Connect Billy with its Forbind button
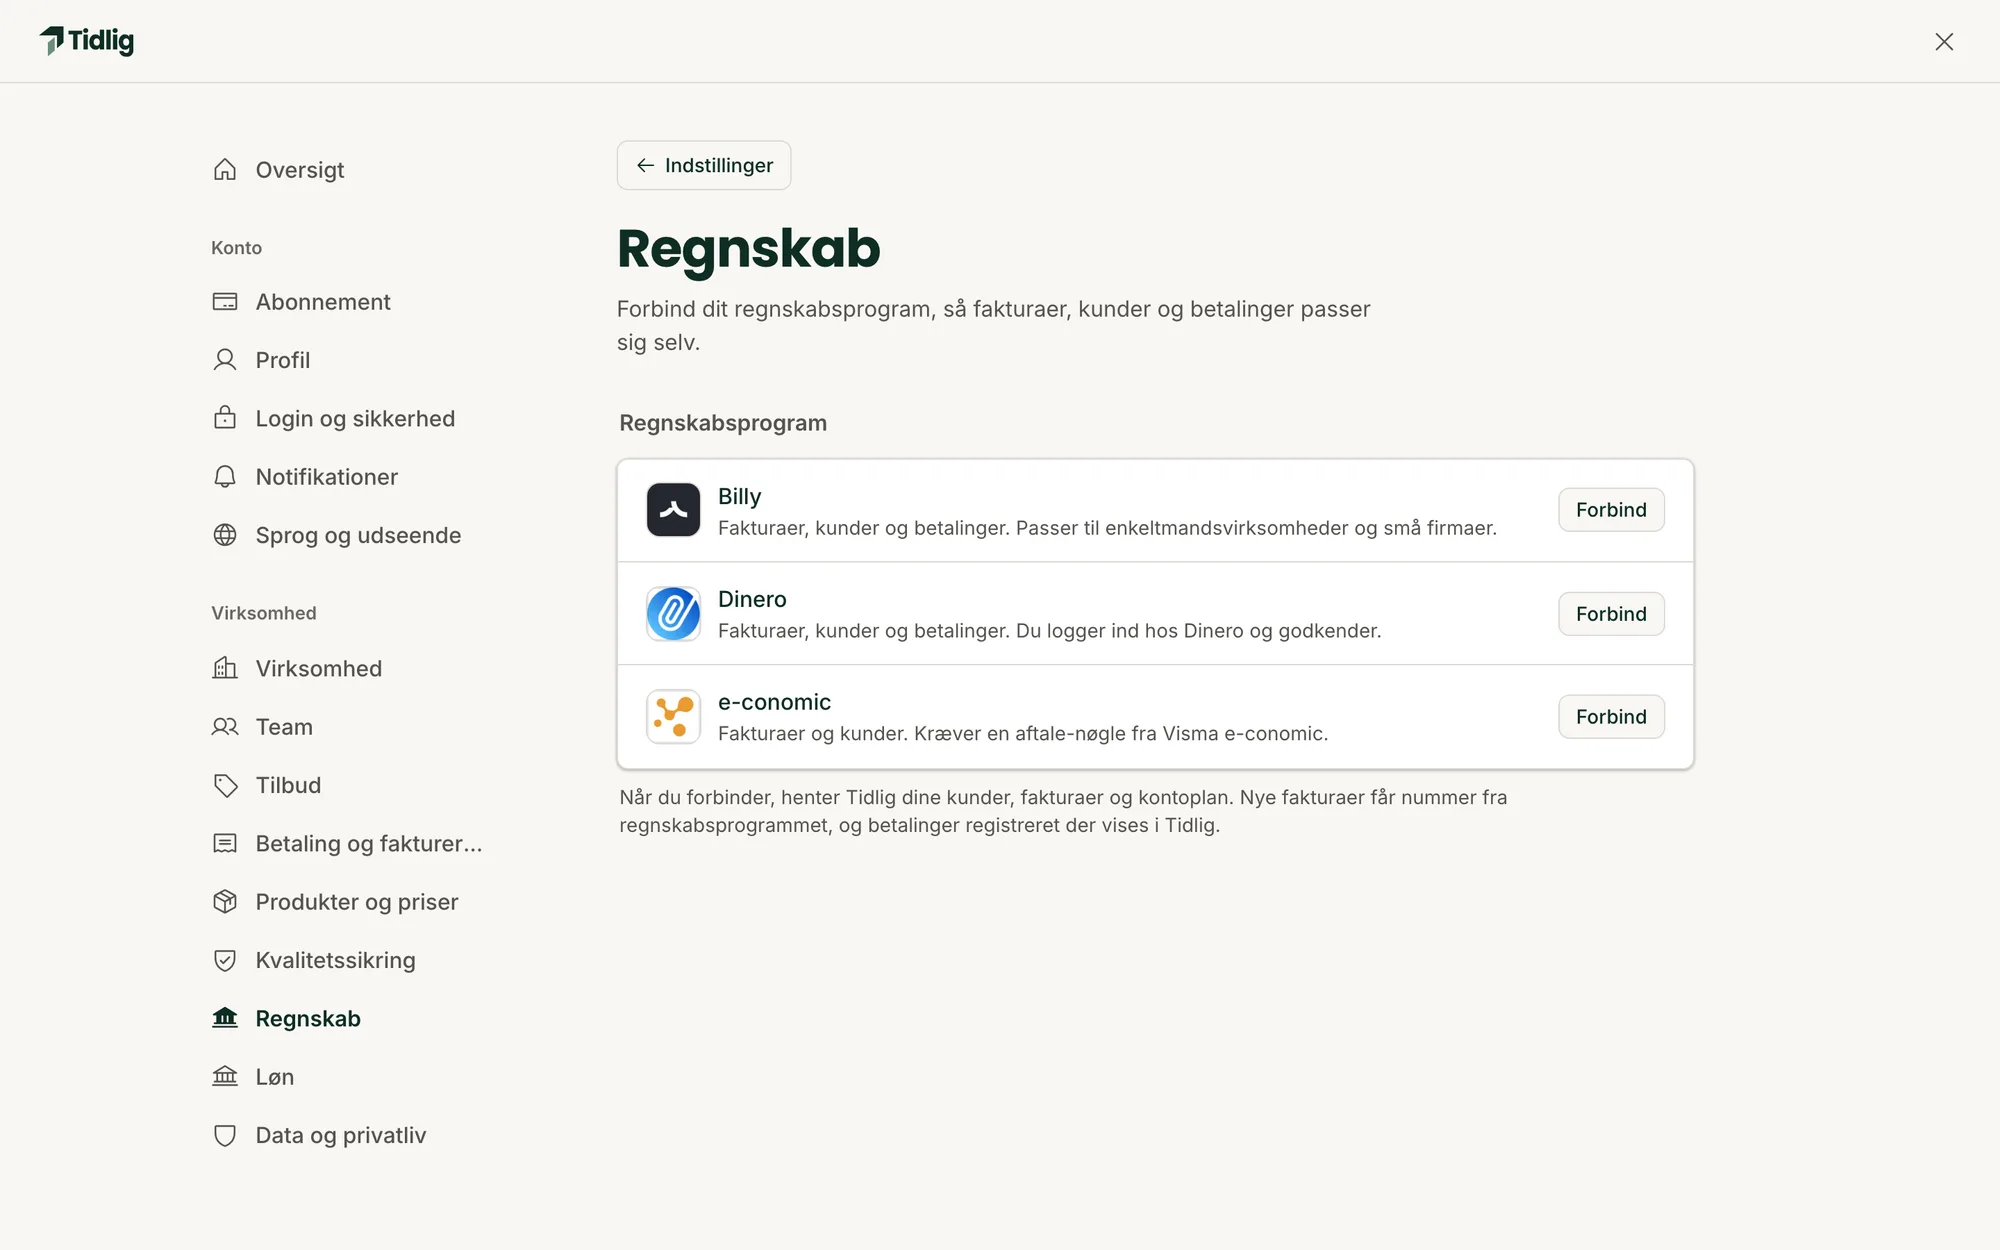Screen dimensions: 2000x1250 coord(1611,510)
